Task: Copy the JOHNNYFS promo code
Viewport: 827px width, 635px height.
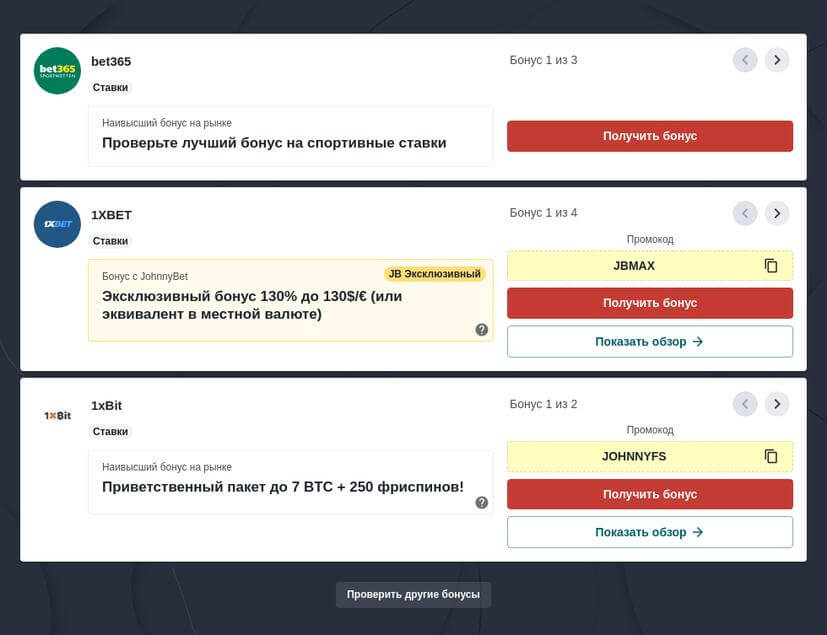Action: coord(771,456)
